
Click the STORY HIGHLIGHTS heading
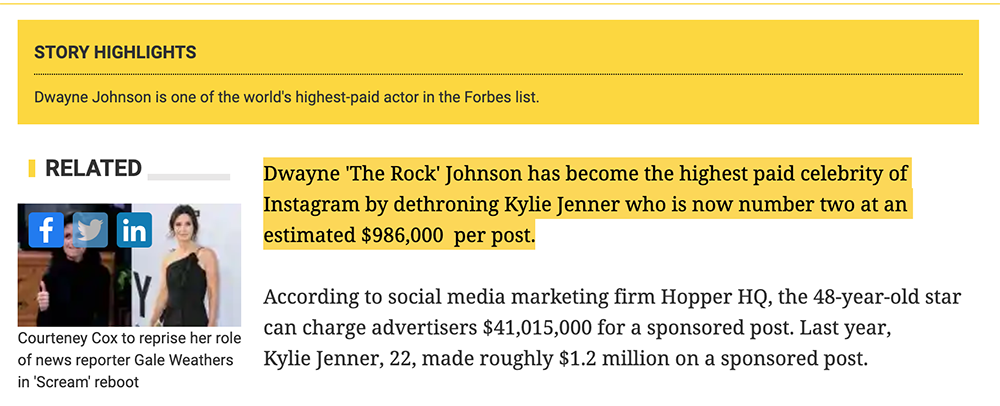coord(115,52)
